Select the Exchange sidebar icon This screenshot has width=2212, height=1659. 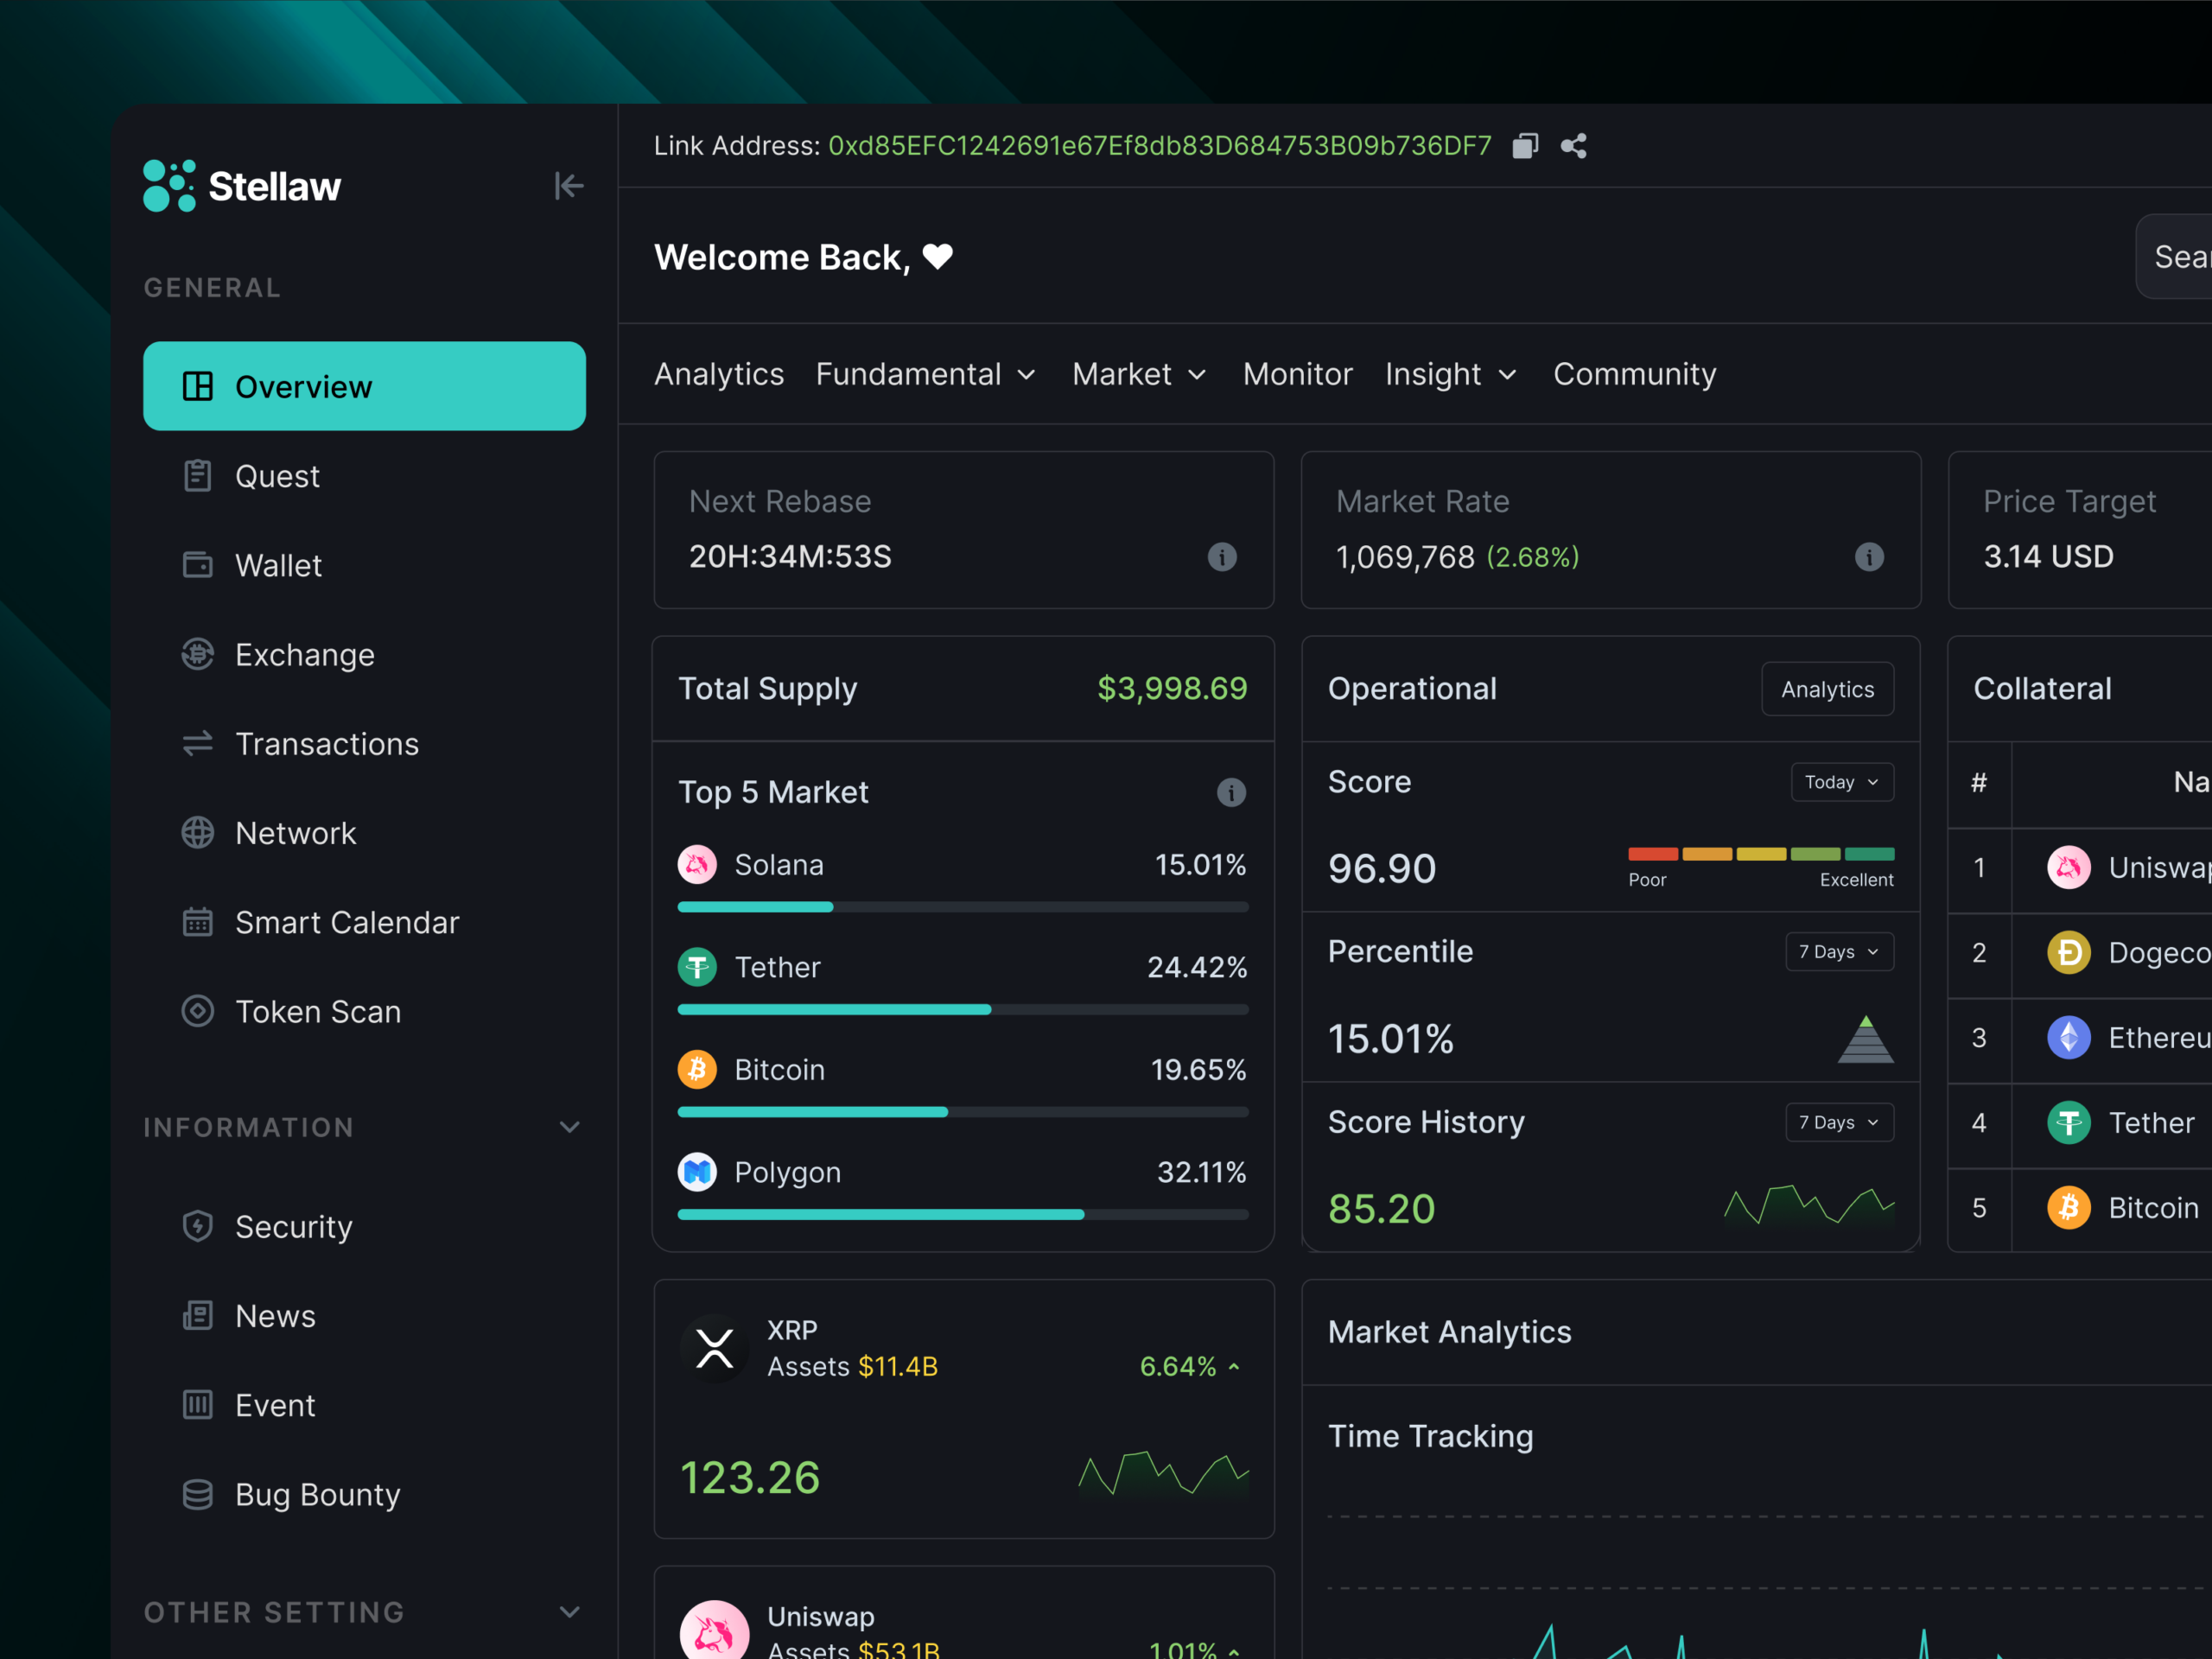(197, 654)
